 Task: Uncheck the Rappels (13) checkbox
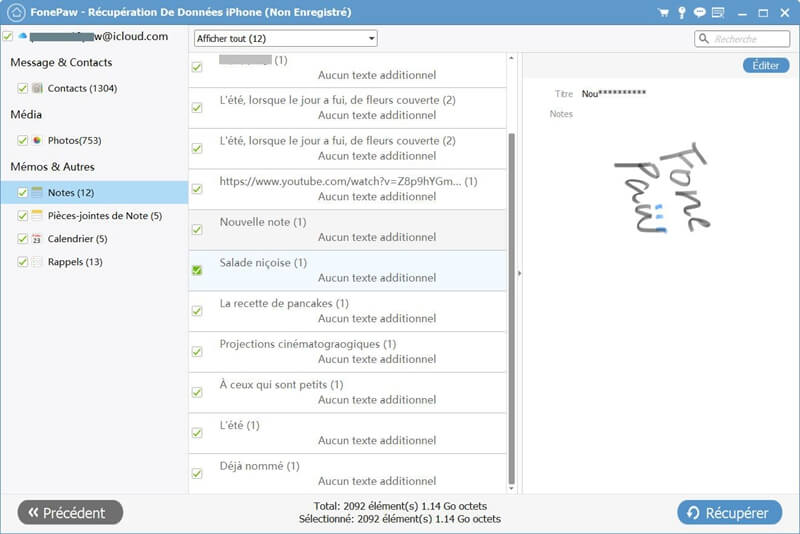[x=22, y=262]
